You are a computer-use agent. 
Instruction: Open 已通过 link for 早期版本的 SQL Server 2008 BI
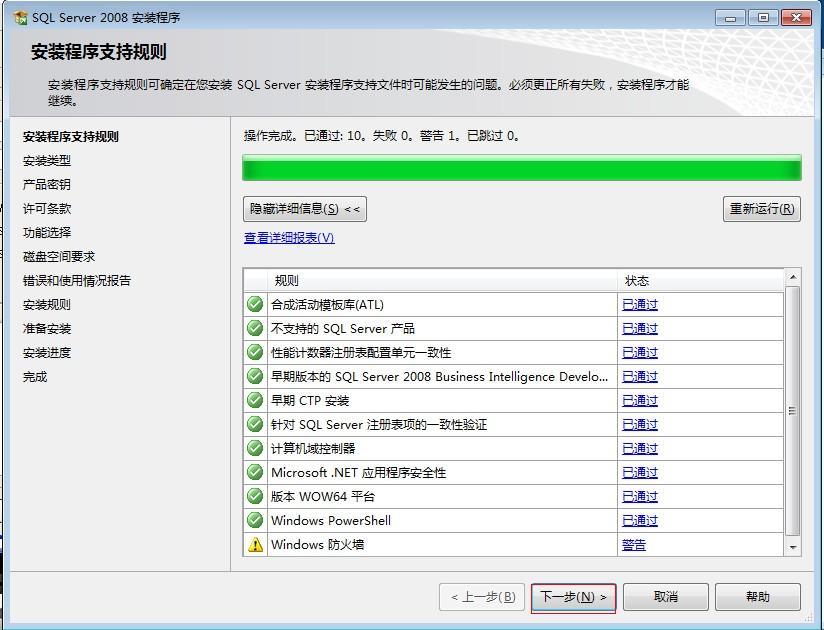(x=640, y=377)
